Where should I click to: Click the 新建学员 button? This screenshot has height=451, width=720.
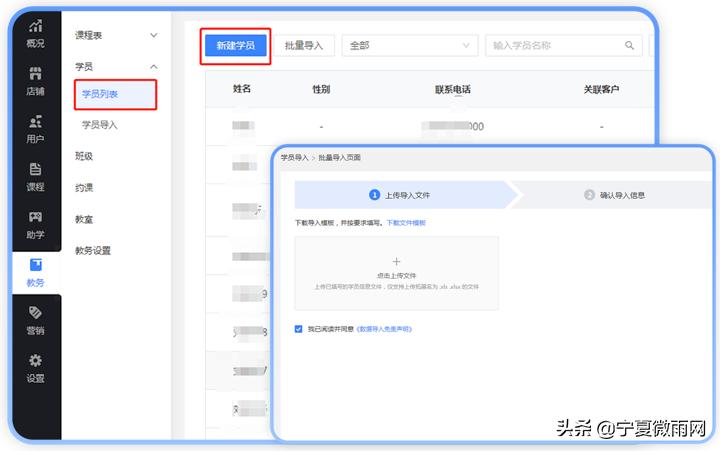pyautogui.click(x=236, y=45)
